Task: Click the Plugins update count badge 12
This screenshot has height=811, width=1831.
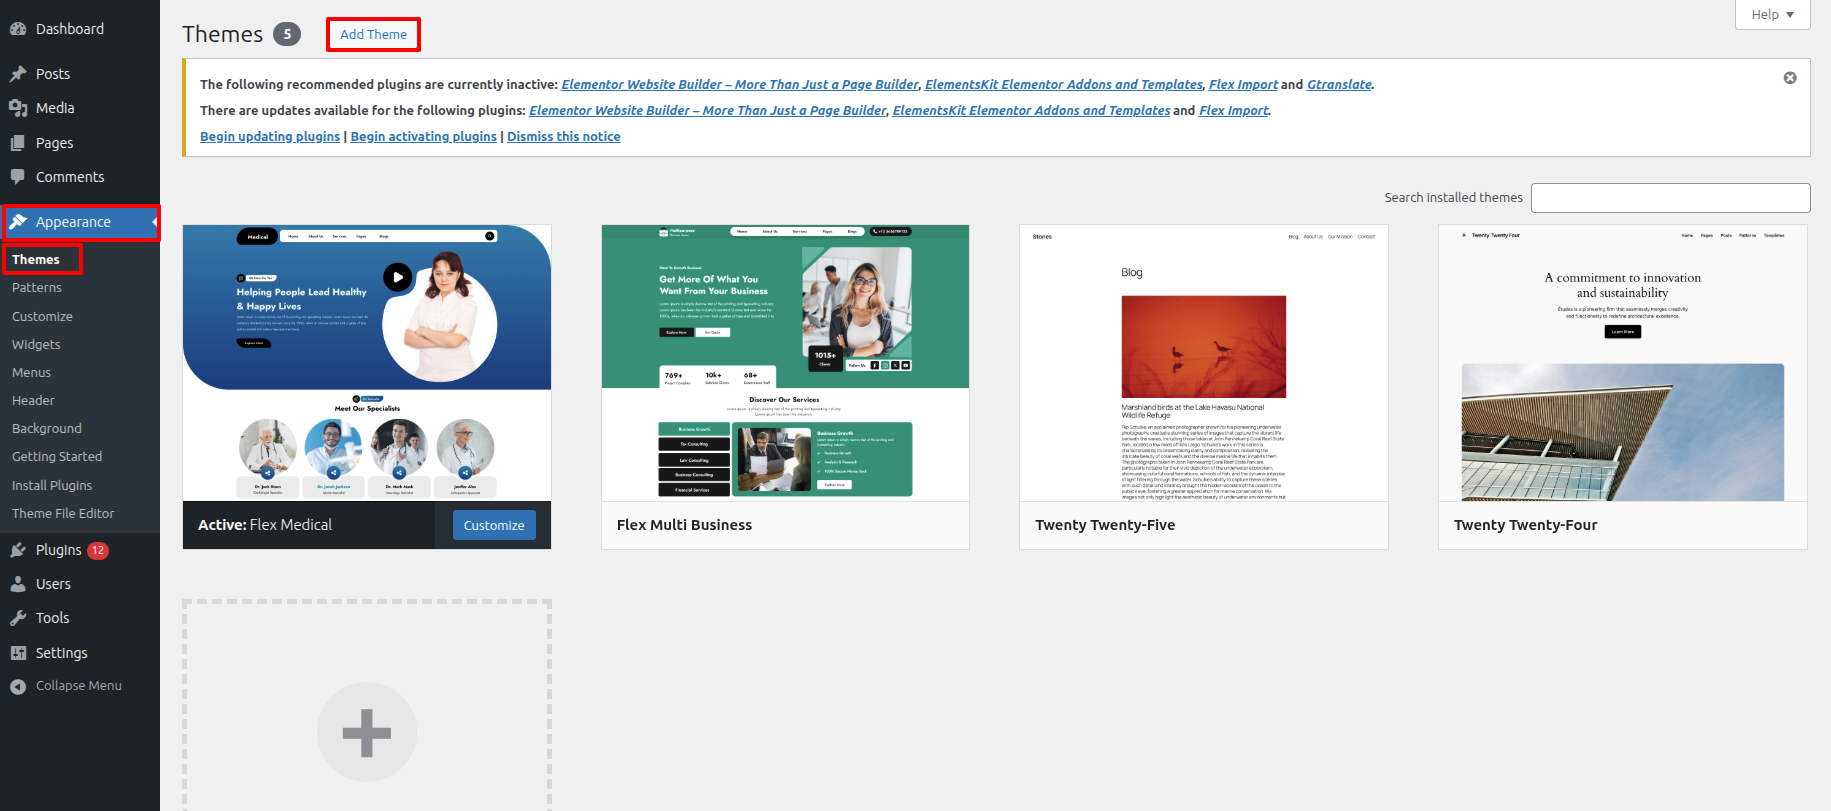Action: [x=98, y=550]
